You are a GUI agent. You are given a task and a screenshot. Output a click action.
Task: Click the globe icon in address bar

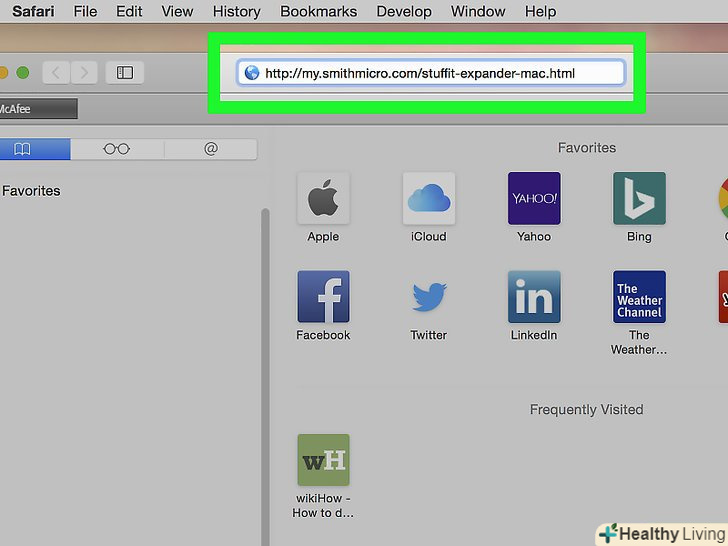coord(252,73)
